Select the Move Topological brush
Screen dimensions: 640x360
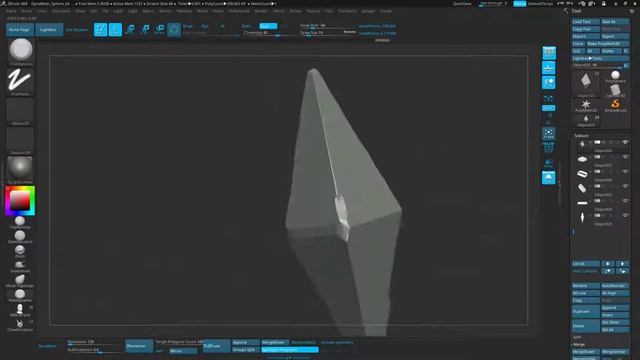click(20, 281)
